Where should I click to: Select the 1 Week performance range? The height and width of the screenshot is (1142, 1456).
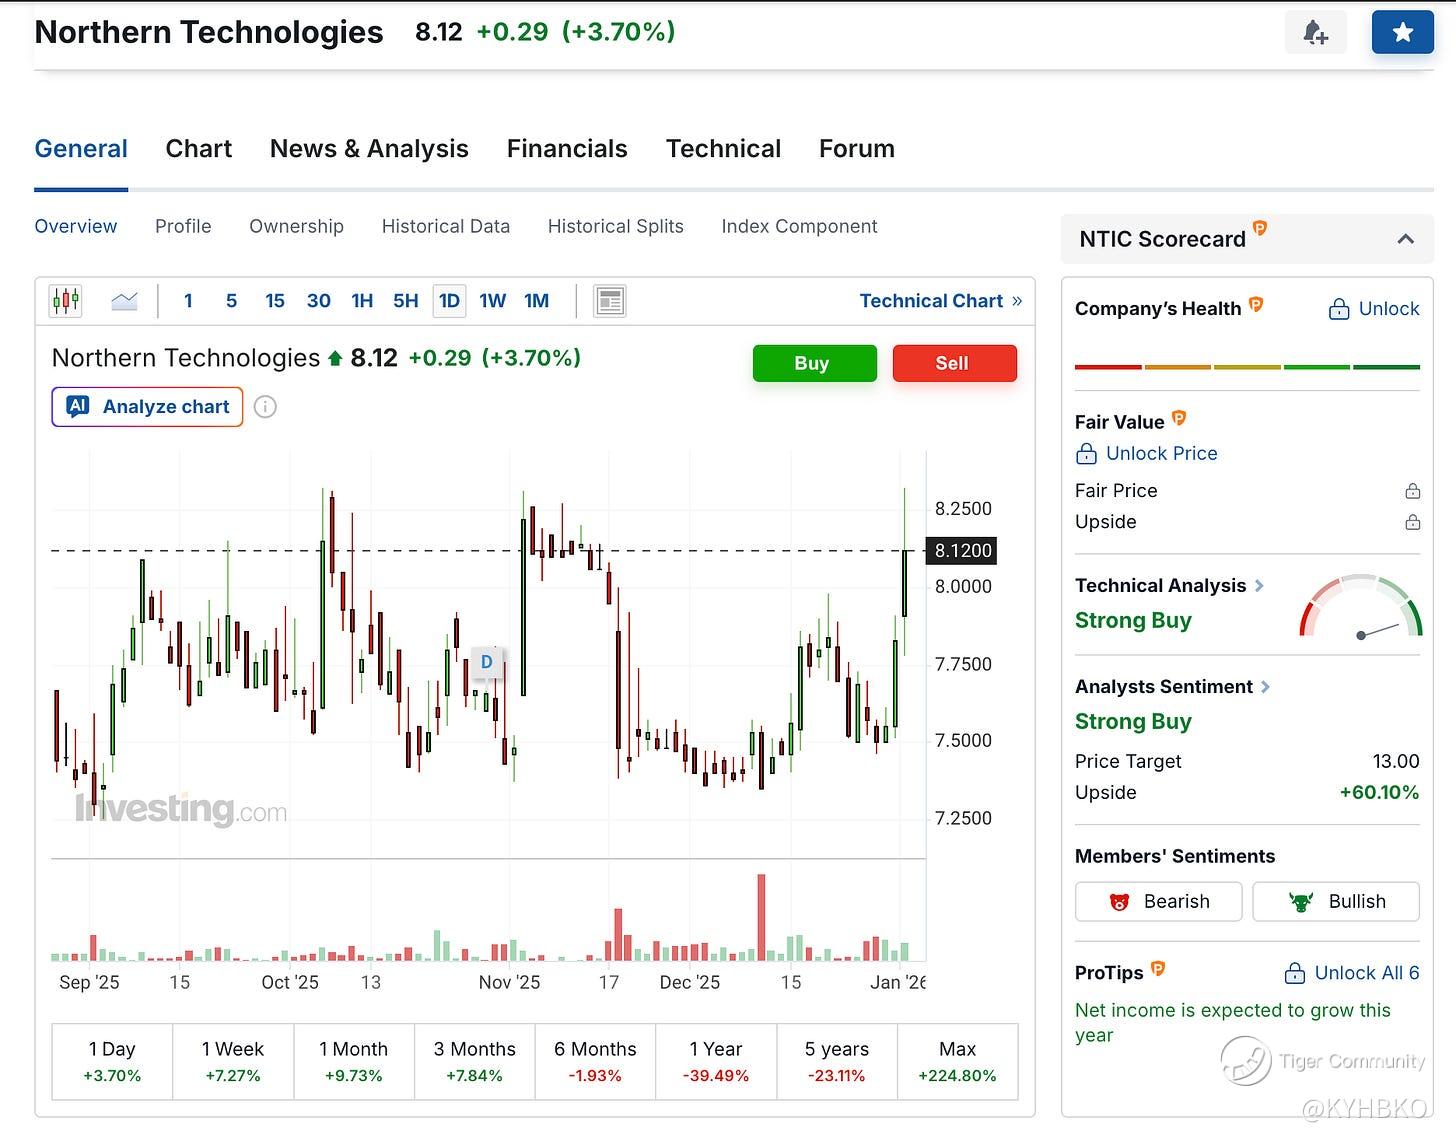pos(233,1061)
